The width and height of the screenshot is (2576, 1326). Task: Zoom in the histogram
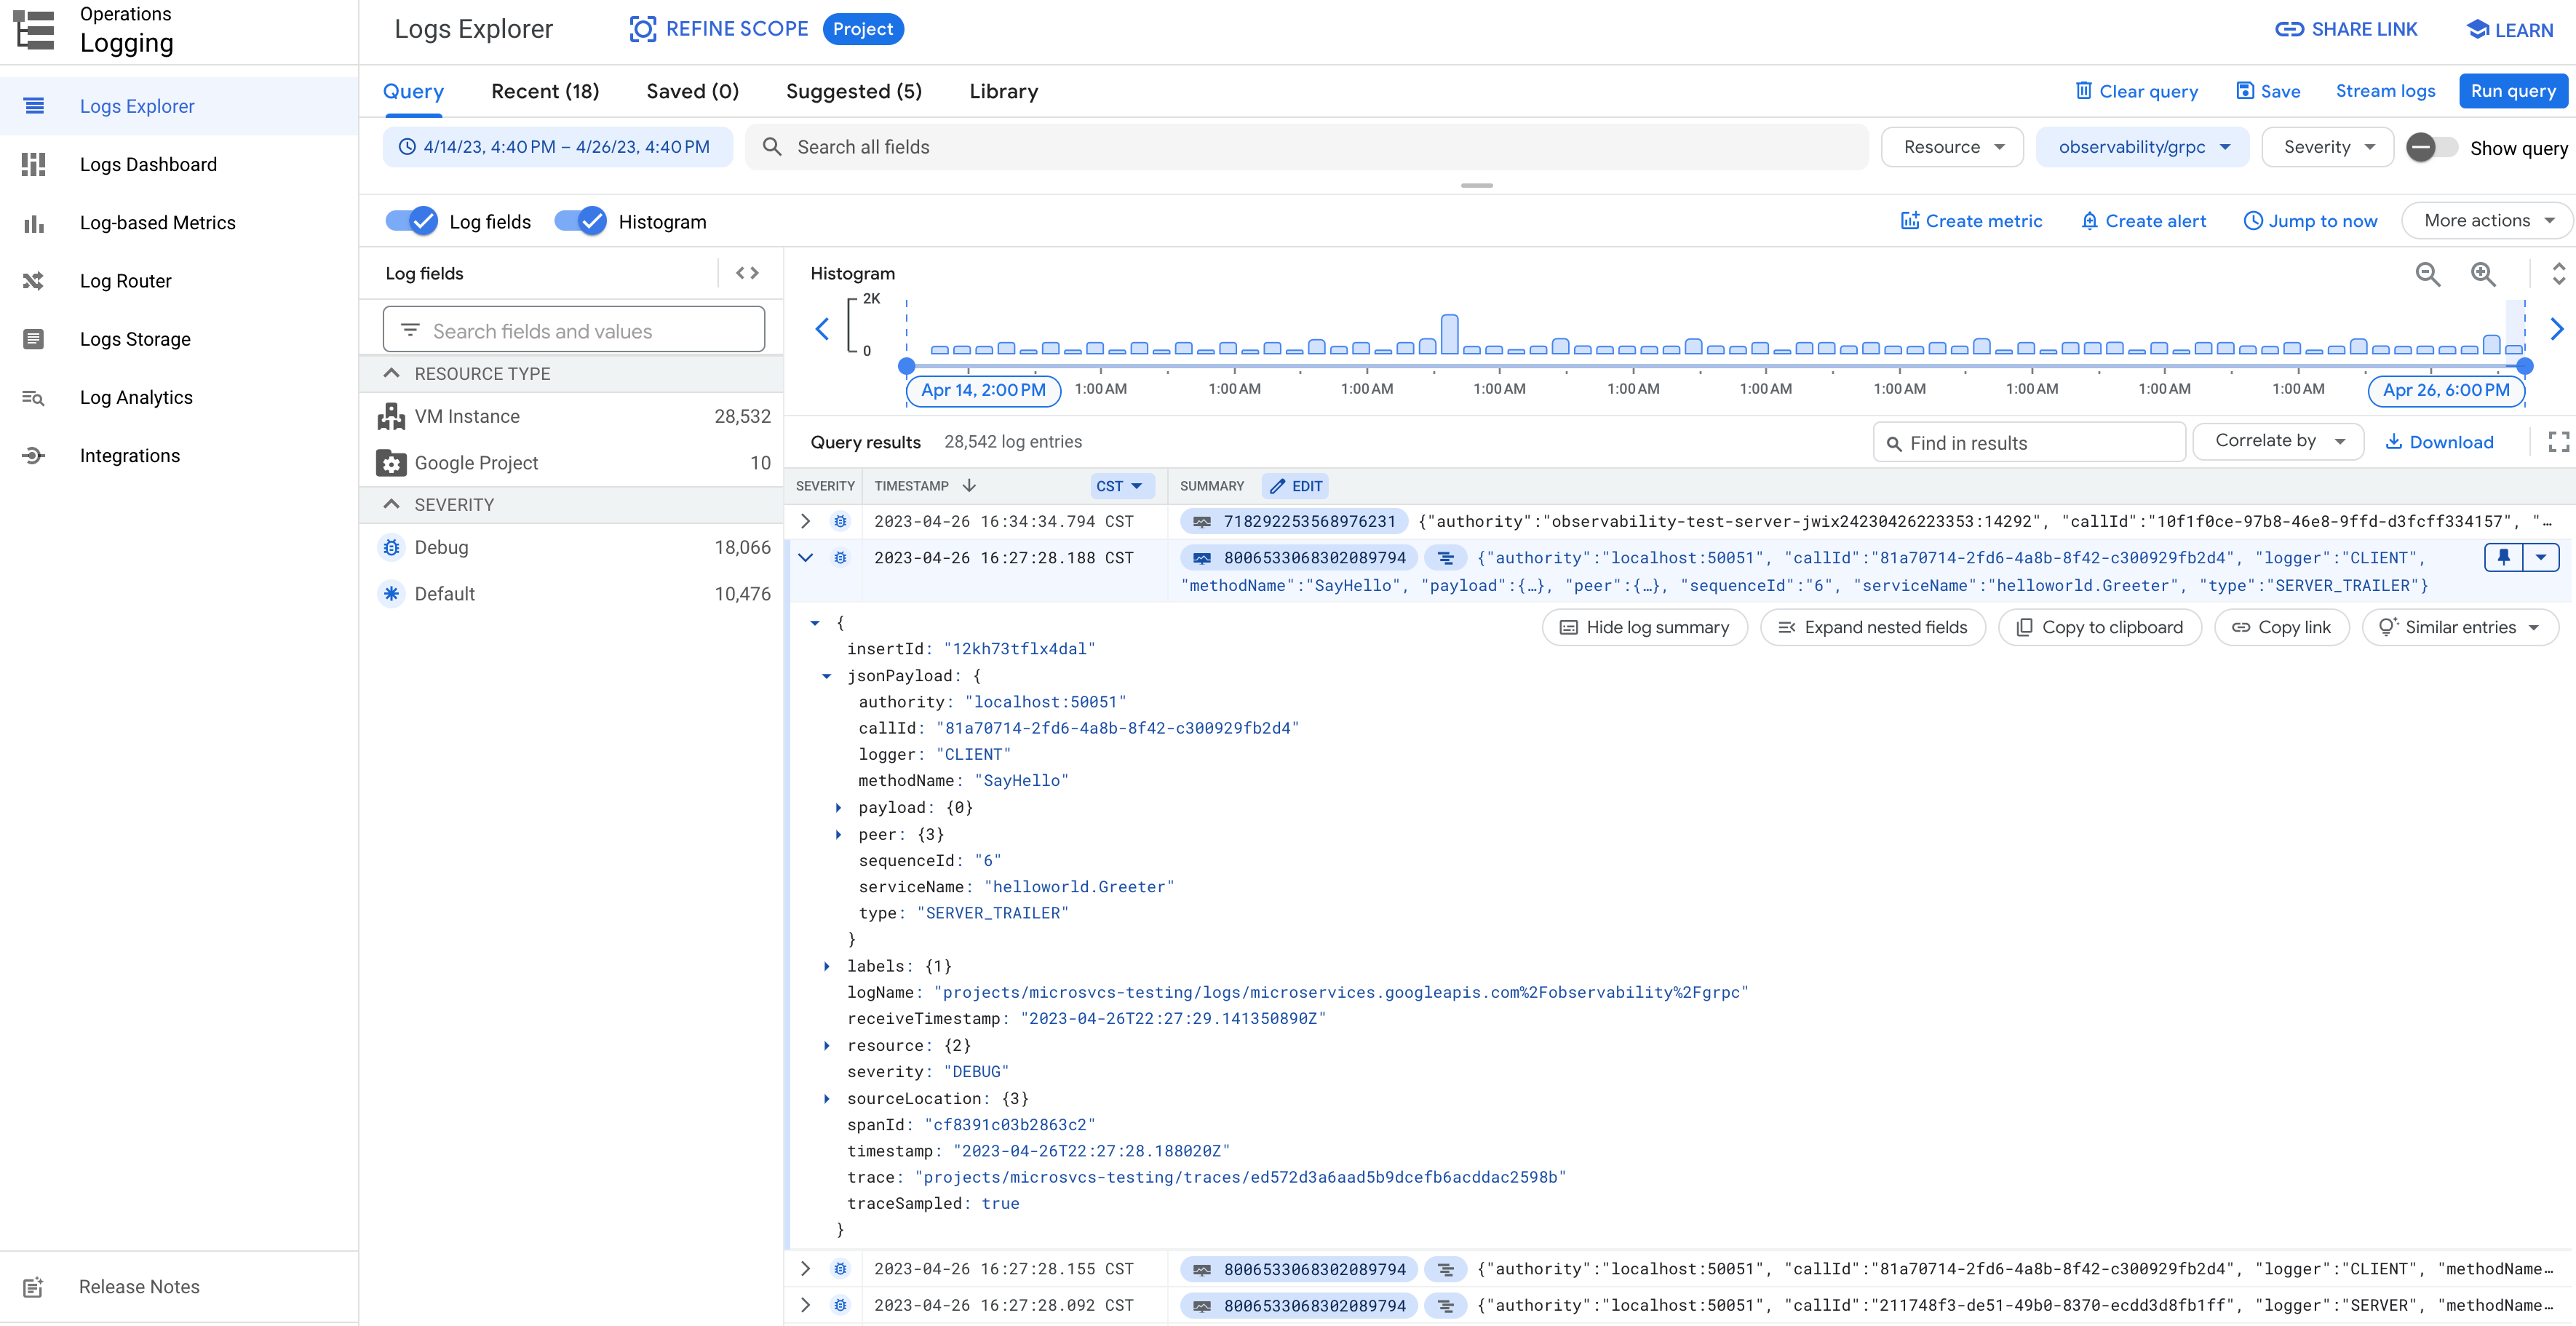coord(2482,274)
